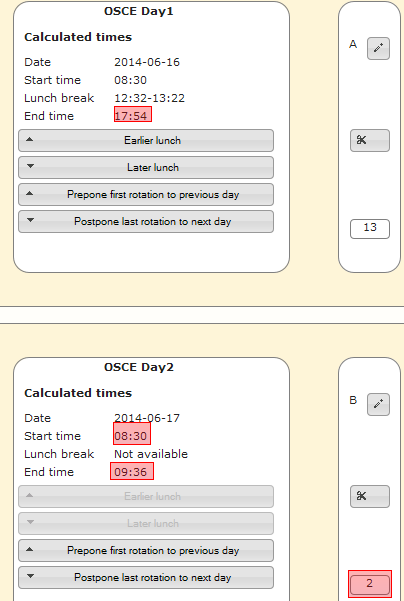Click the down arrow on Day1 Later lunch
Viewport: 404px width, 601px height.
tap(30, 166)
